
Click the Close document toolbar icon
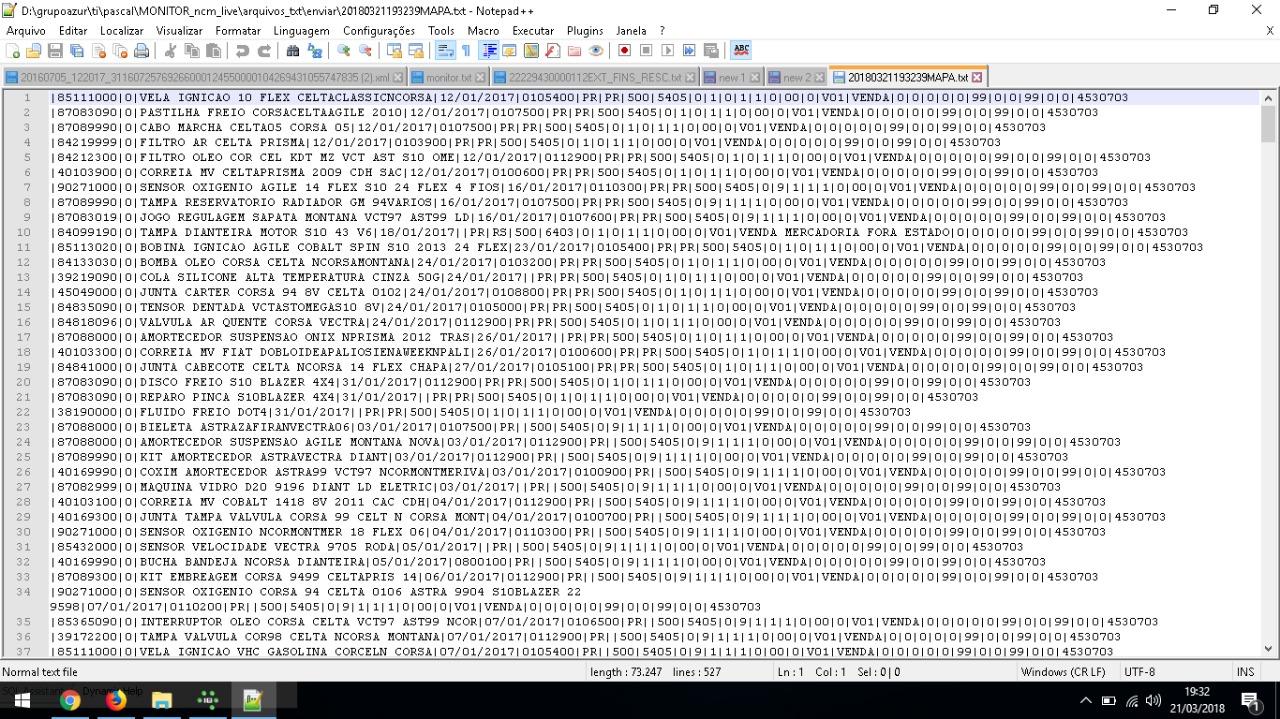pos(98,51)
